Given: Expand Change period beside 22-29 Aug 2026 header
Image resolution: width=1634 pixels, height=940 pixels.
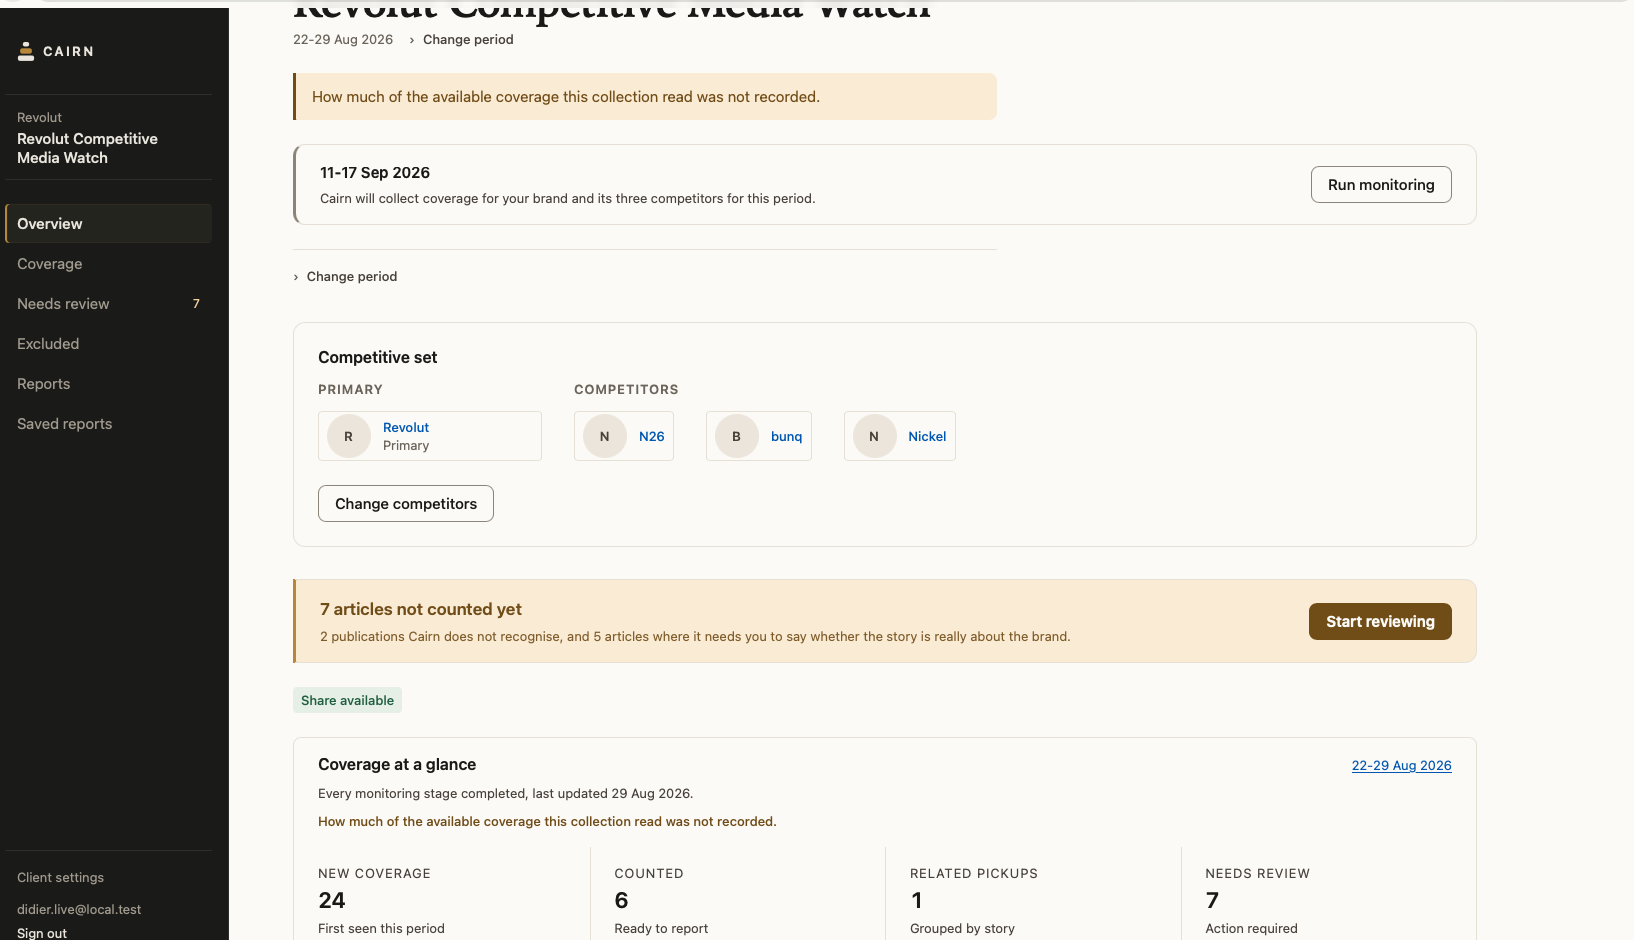Looking at the screenshot, I should click(x=461, y=40).
